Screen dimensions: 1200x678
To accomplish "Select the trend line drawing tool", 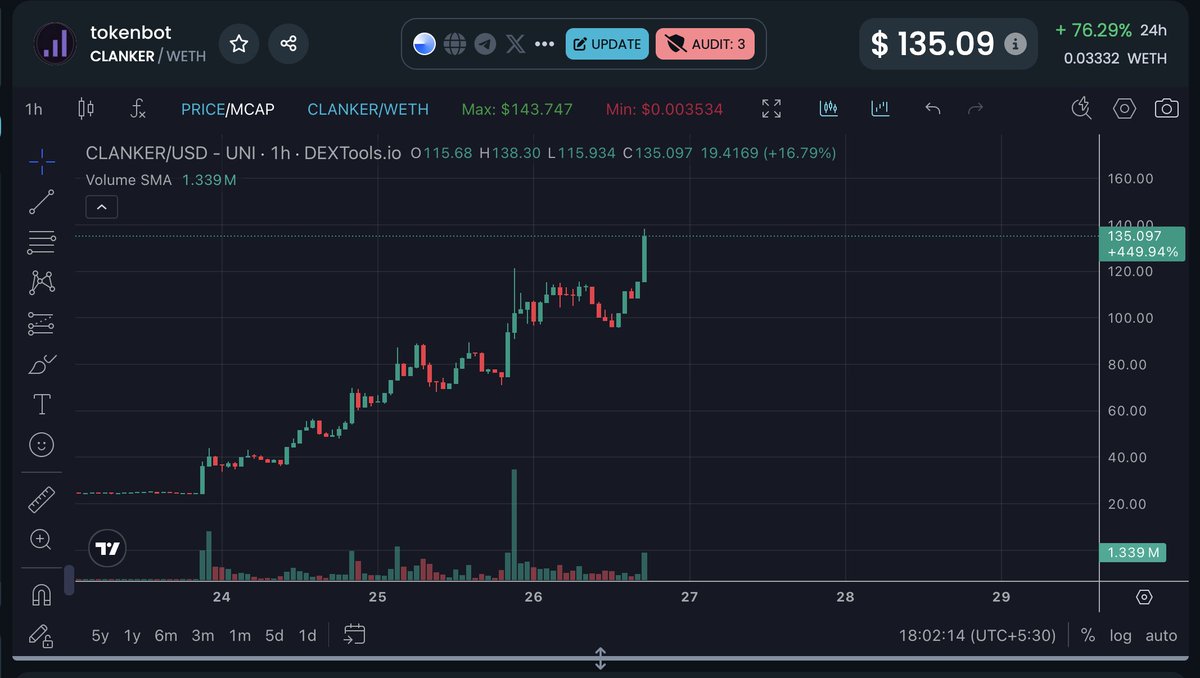I will point(41,202).
